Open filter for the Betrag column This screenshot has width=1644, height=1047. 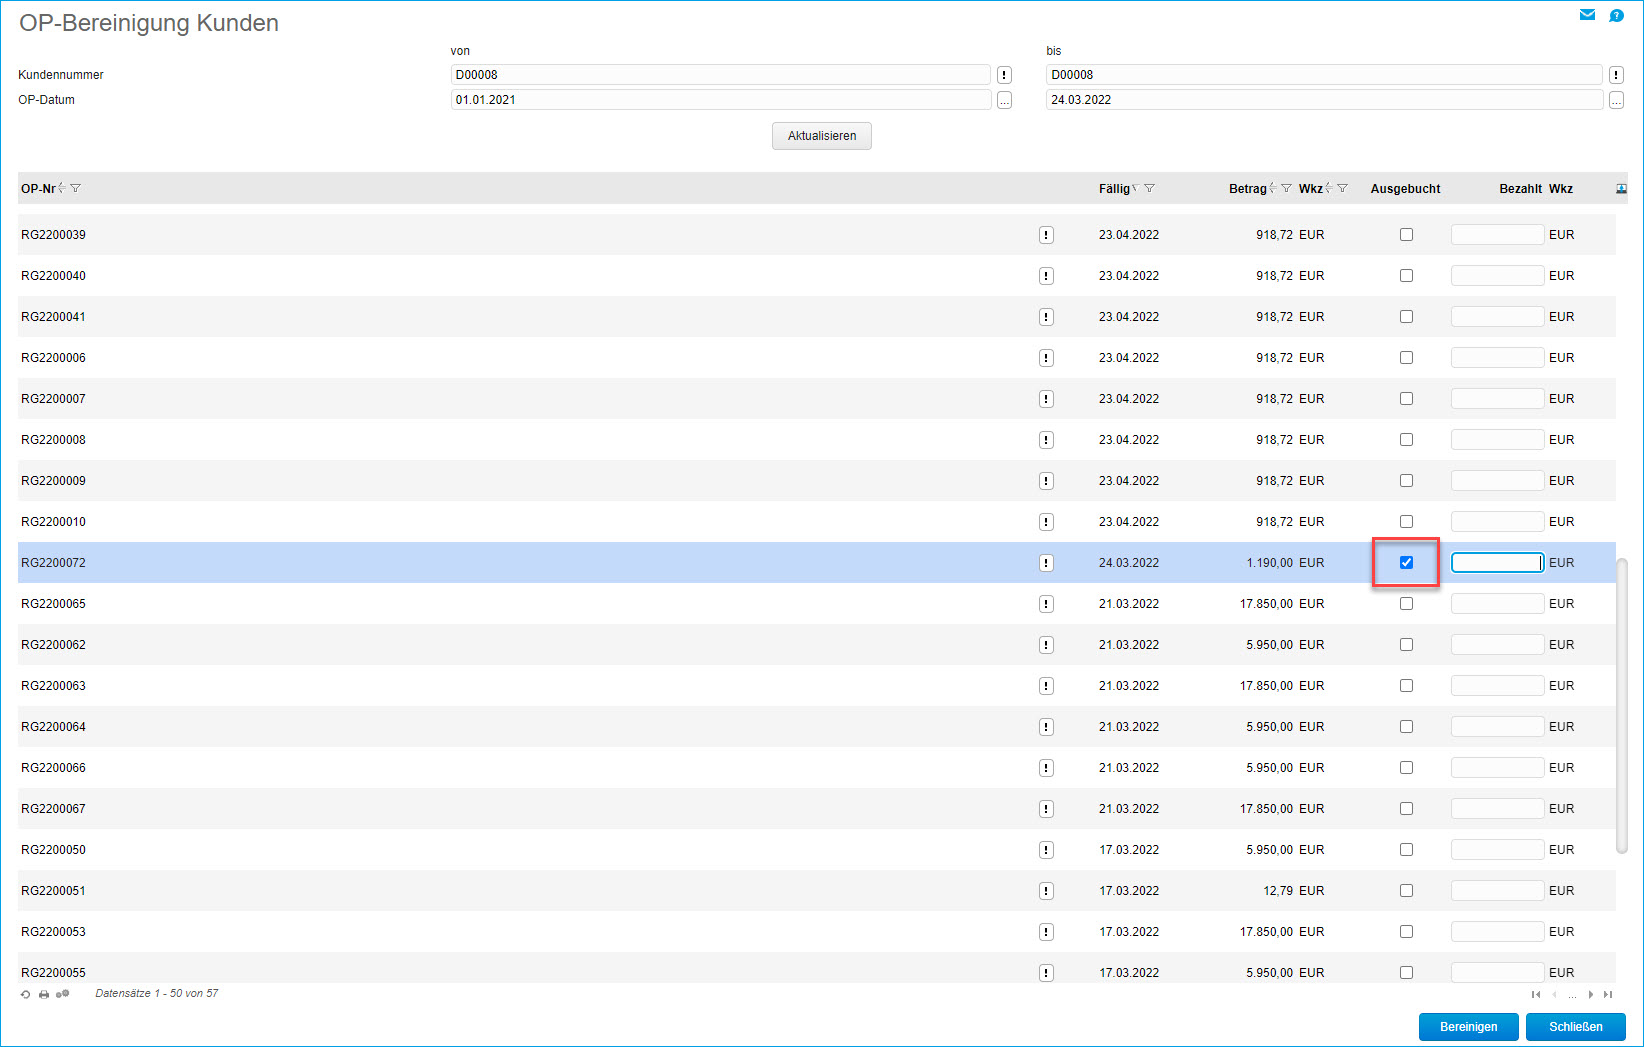pos(1287,189)
